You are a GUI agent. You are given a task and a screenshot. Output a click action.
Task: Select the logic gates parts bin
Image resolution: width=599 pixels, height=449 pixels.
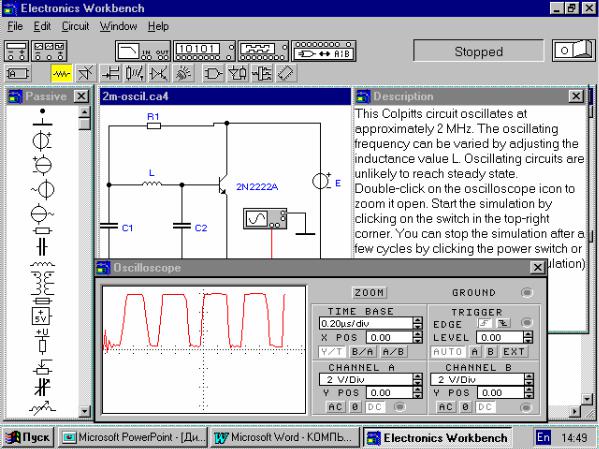(x=213, y=73)
